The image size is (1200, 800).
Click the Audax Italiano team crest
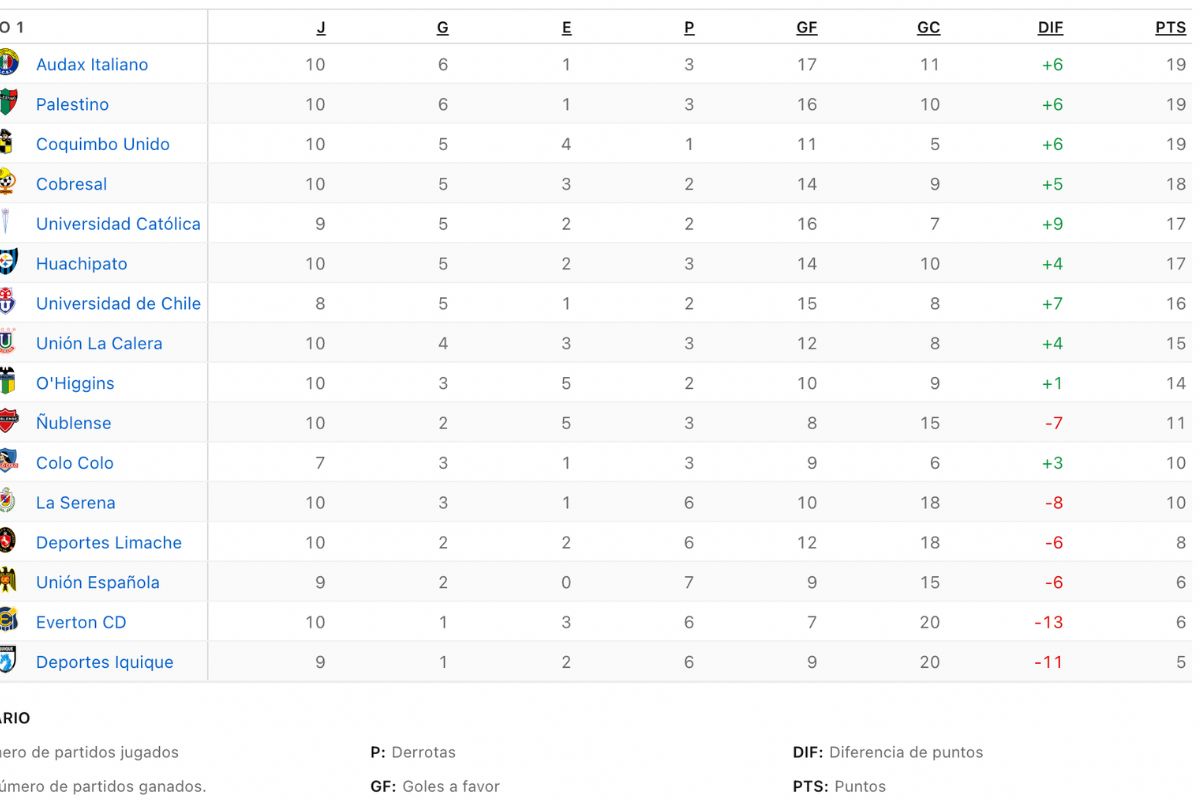point(8,64)
